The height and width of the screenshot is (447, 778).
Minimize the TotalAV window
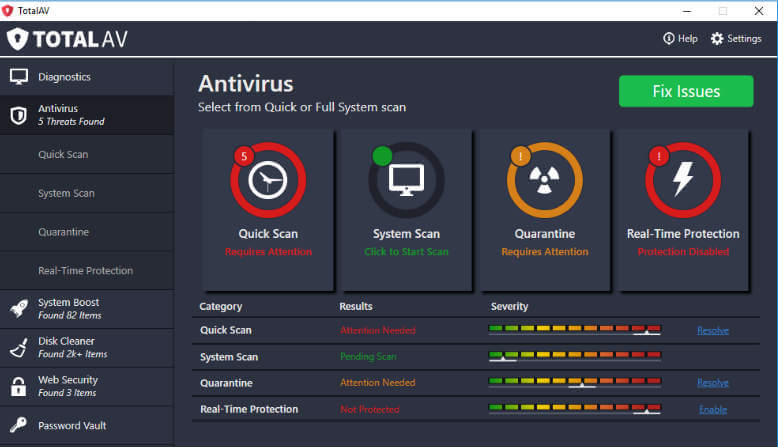point(687,11)
